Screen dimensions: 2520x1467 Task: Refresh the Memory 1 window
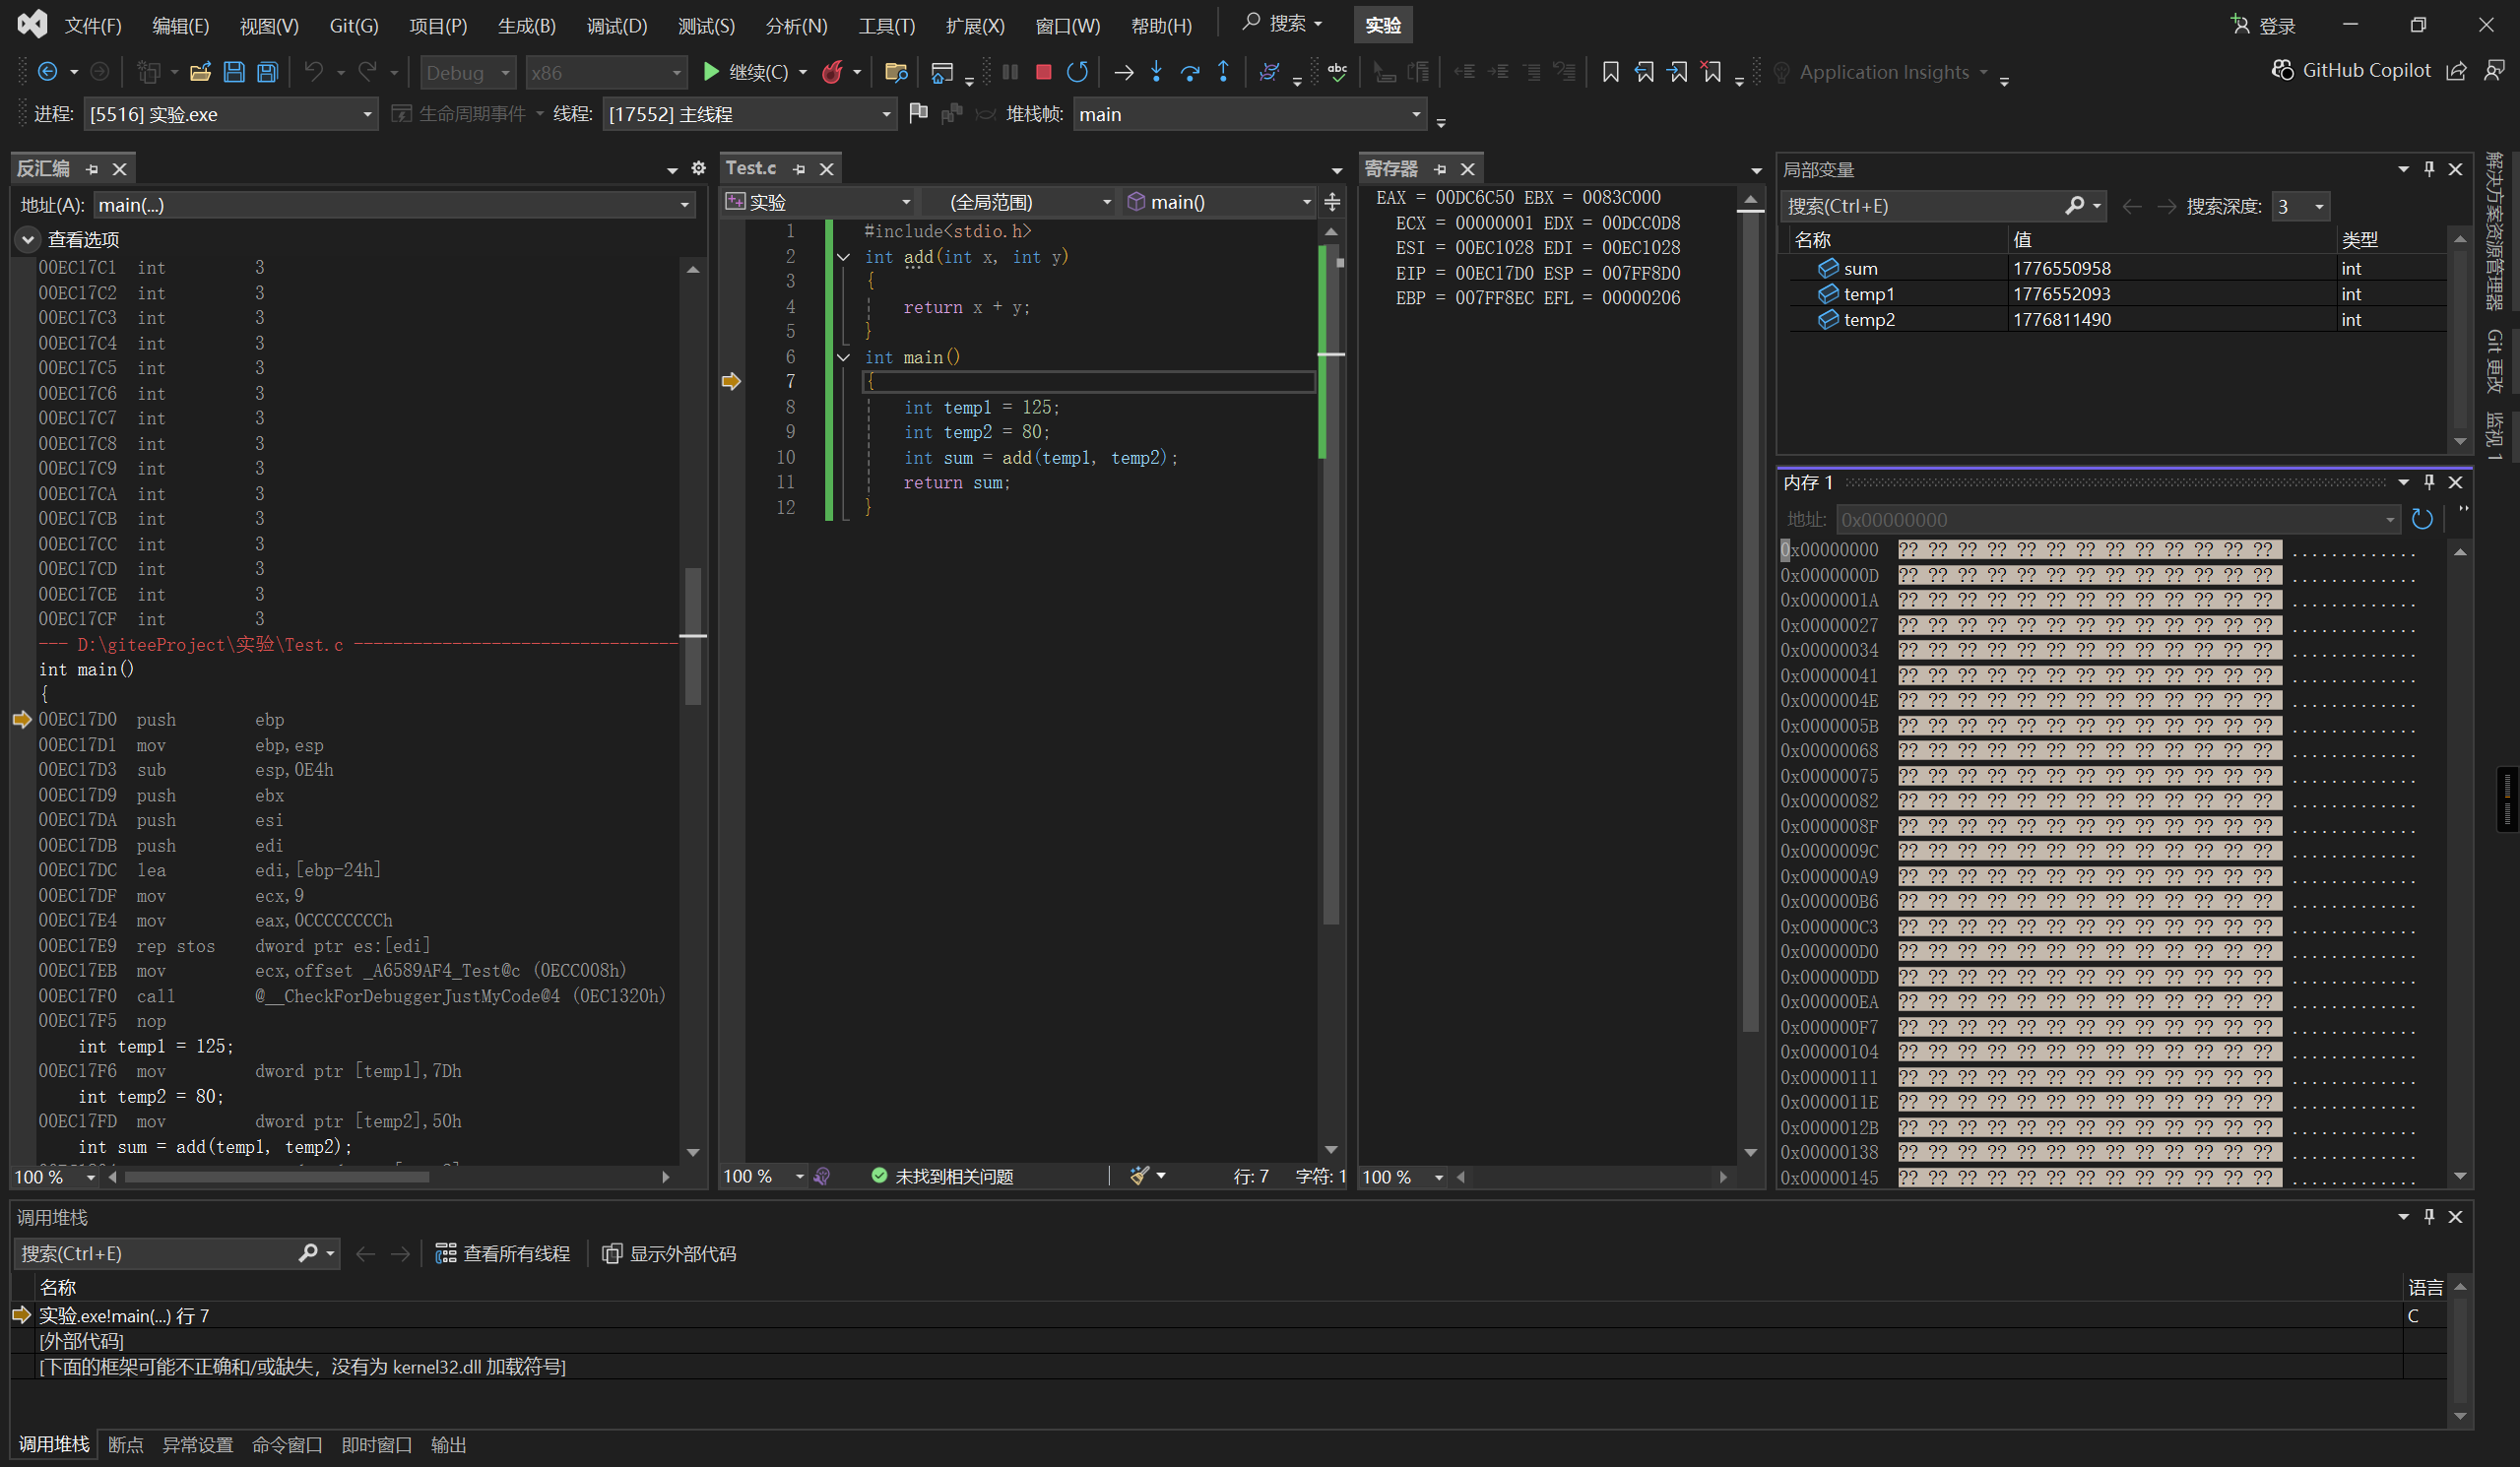click(2422, 519)
